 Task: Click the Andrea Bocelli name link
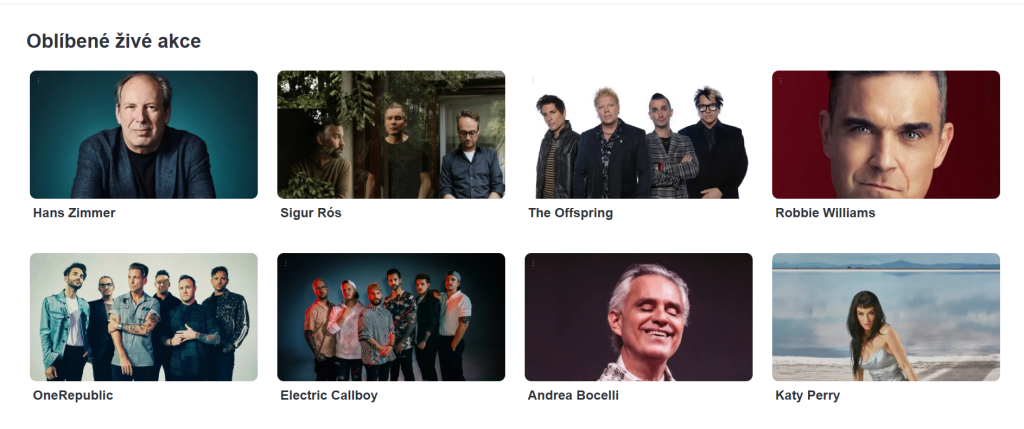click(573, 396)
